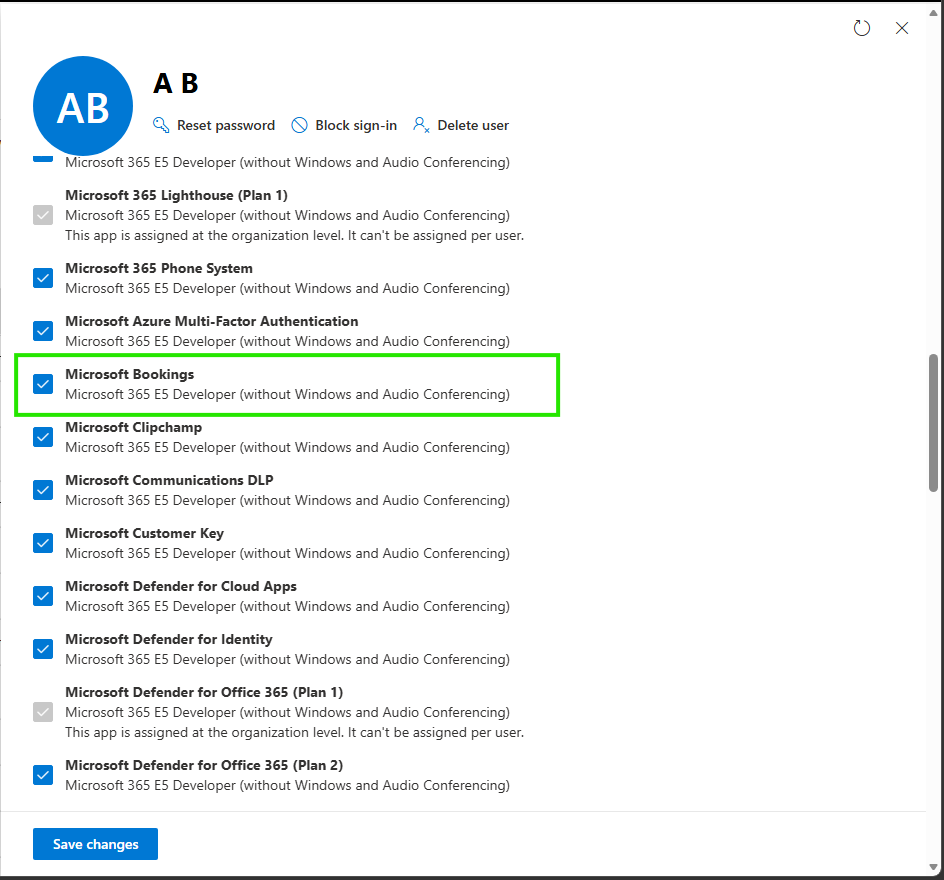This screenshot has height=880, width=944.
Task: Click the AB profile avatar
Action: point(83,106)
